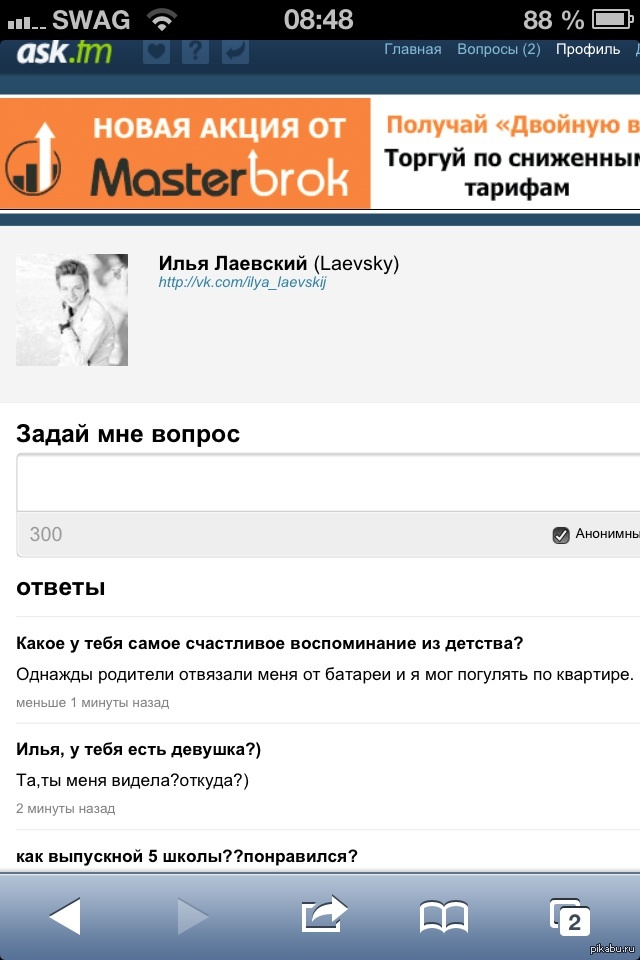This screenshot has height=960, width=640.
Task: Open Safari bookmarks book icon
Action: coord(443,917)
